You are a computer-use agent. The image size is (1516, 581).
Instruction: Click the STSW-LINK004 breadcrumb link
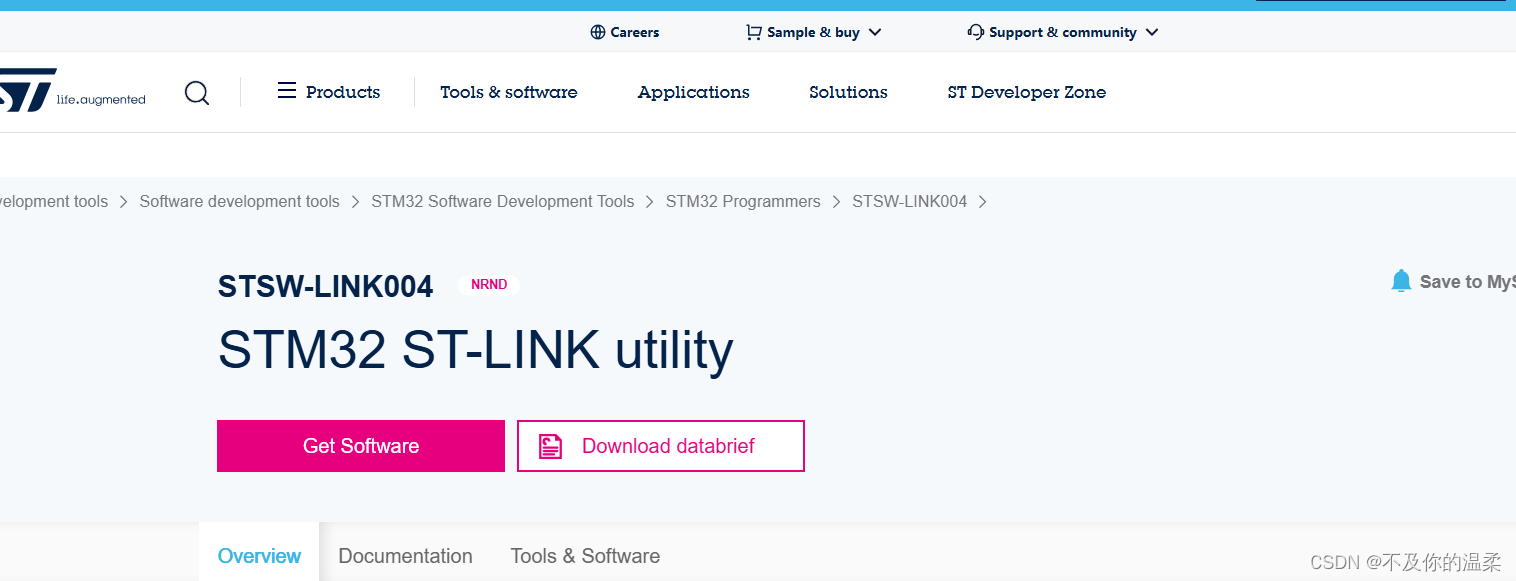(x=910, y=202)
